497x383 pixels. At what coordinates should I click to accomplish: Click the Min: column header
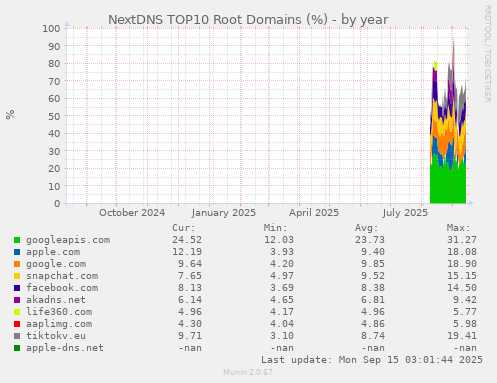(x=275, y=228)
